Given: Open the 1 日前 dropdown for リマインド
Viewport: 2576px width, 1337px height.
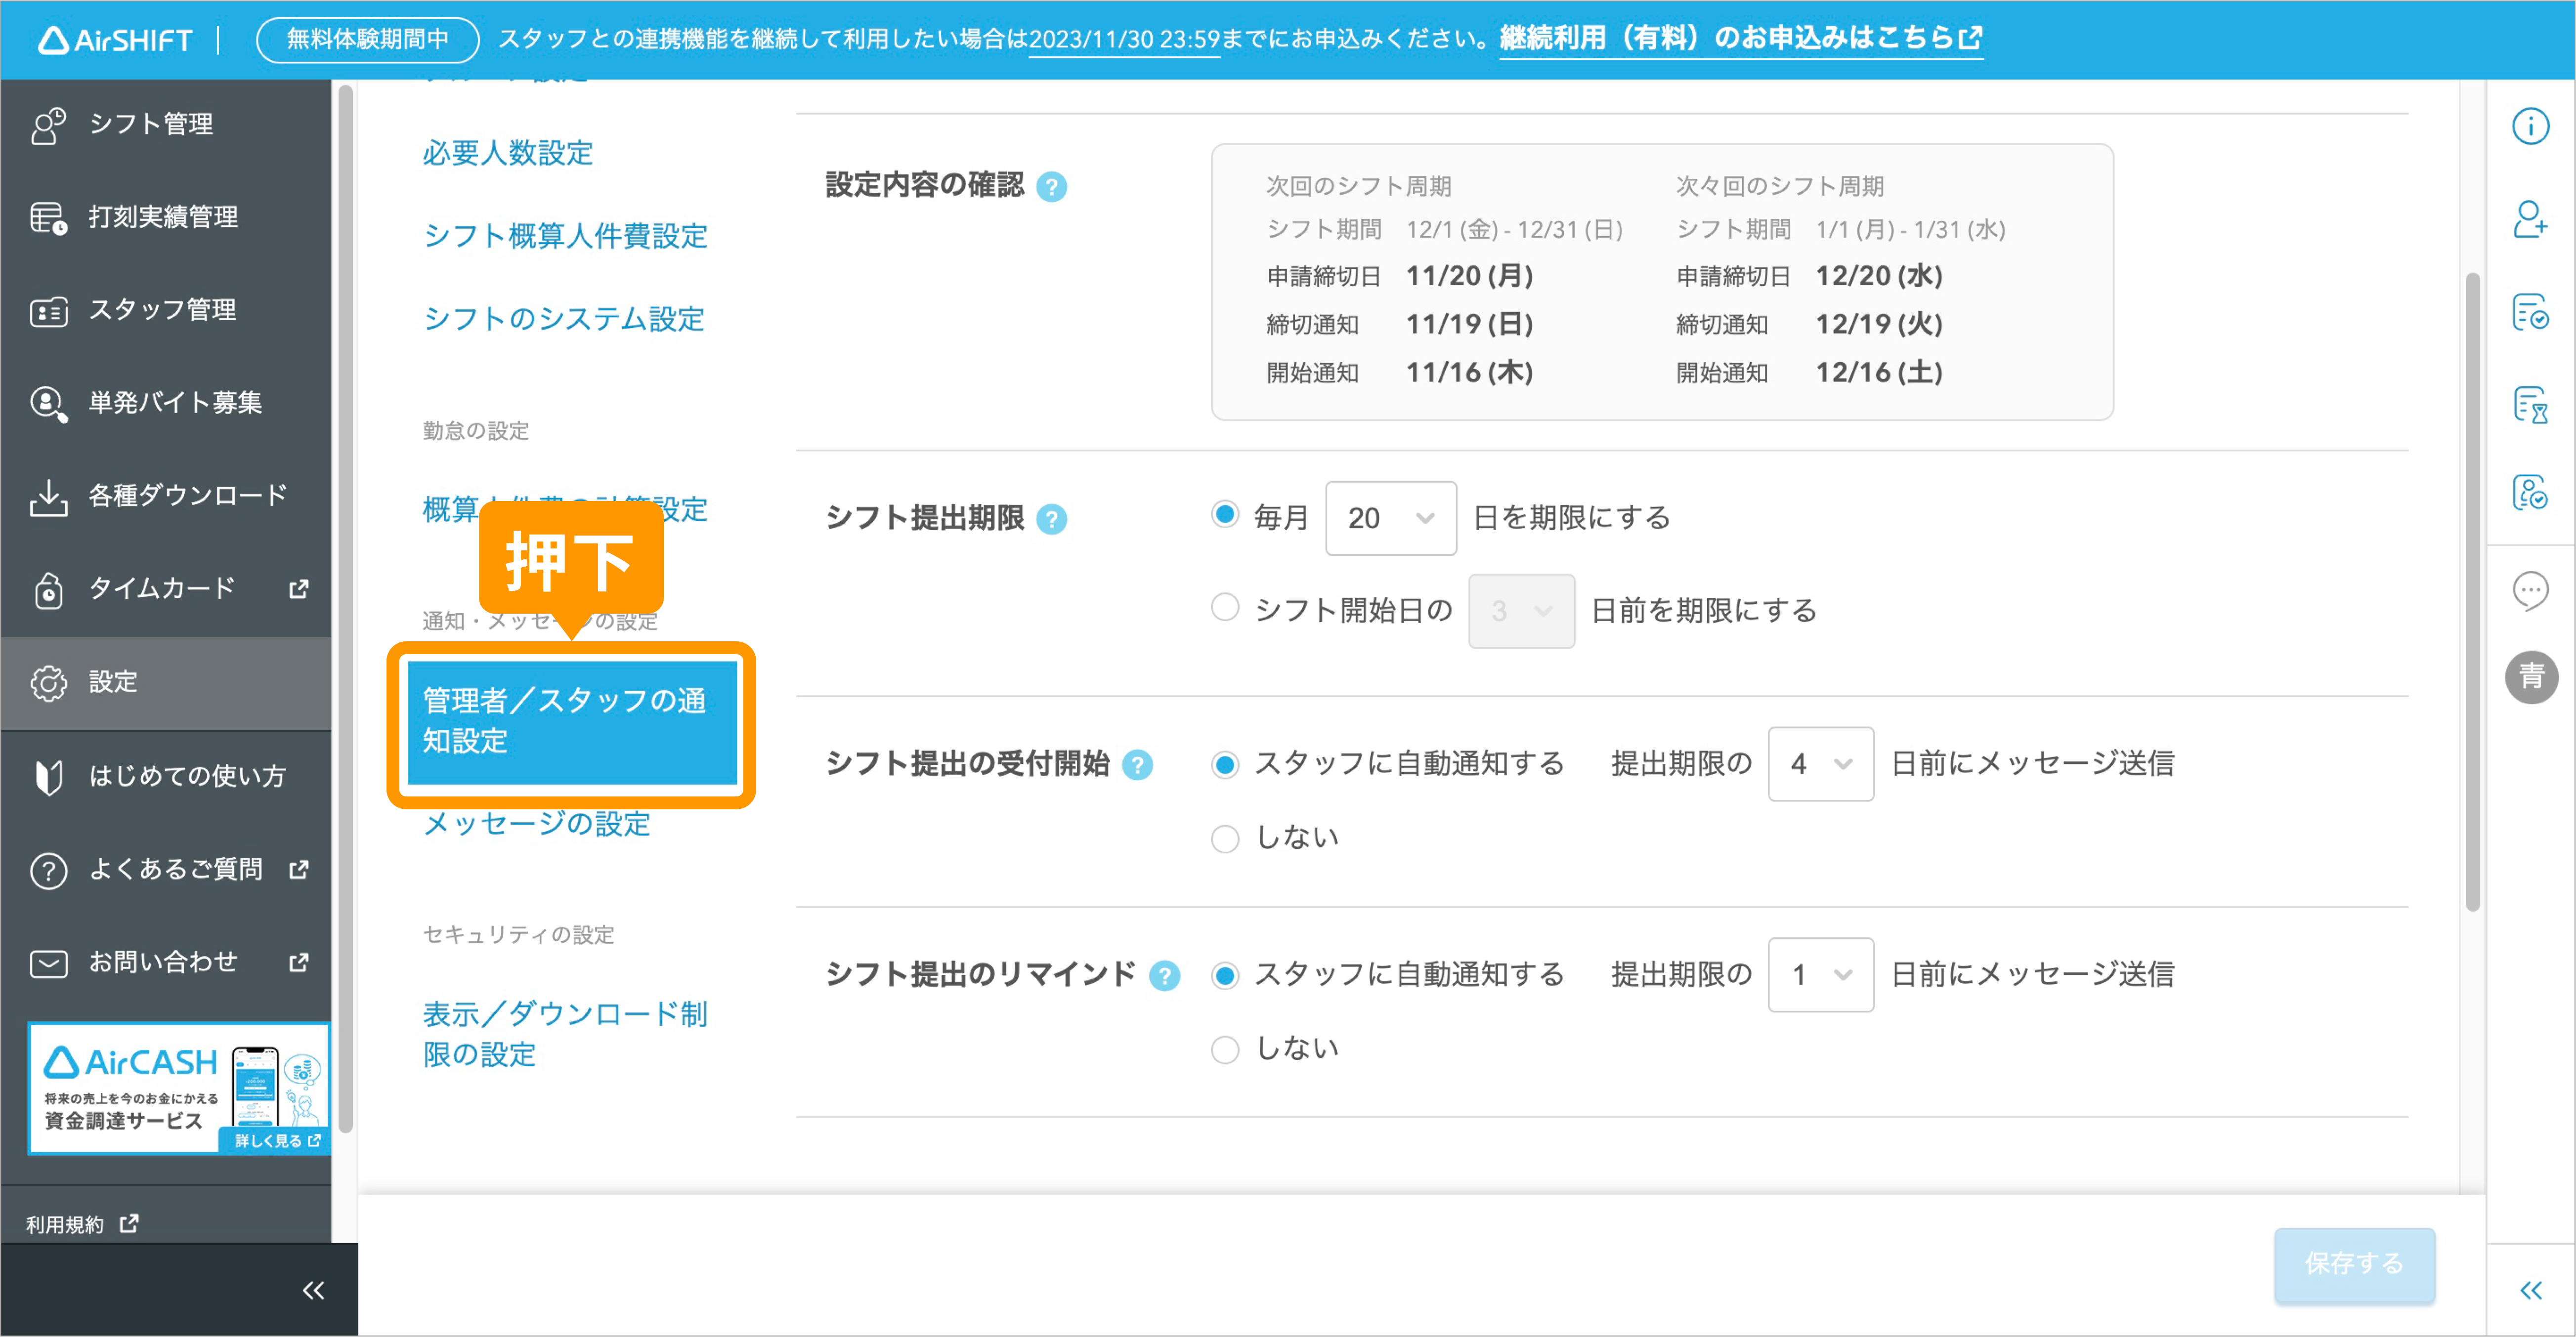Looking at the screenshot, I should (x=1820, y=975).
